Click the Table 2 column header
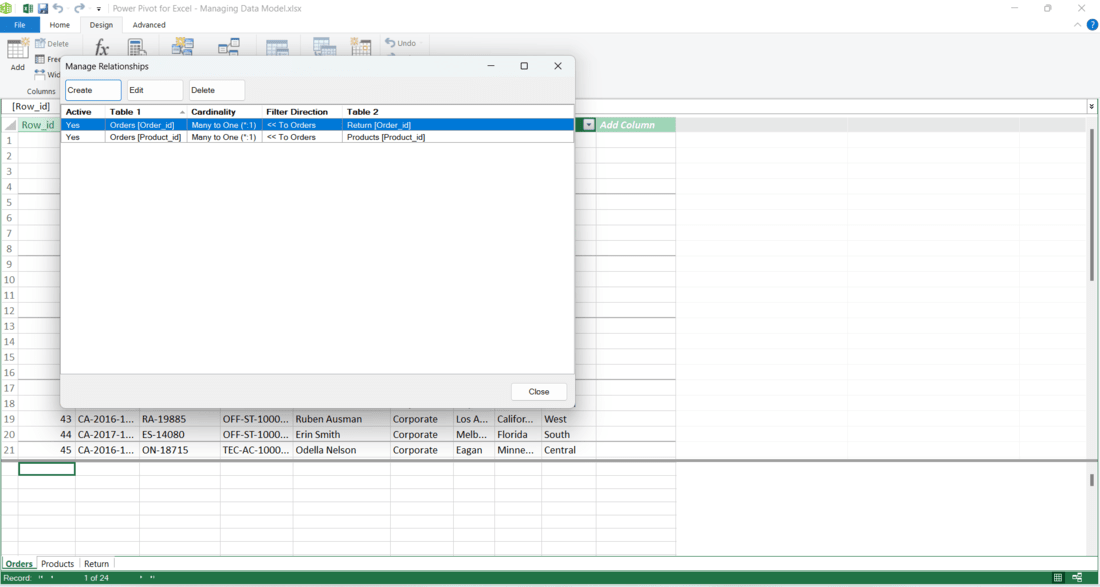Image resolution: width=1100 pixels, height=587 pixels. pos(458,112)
